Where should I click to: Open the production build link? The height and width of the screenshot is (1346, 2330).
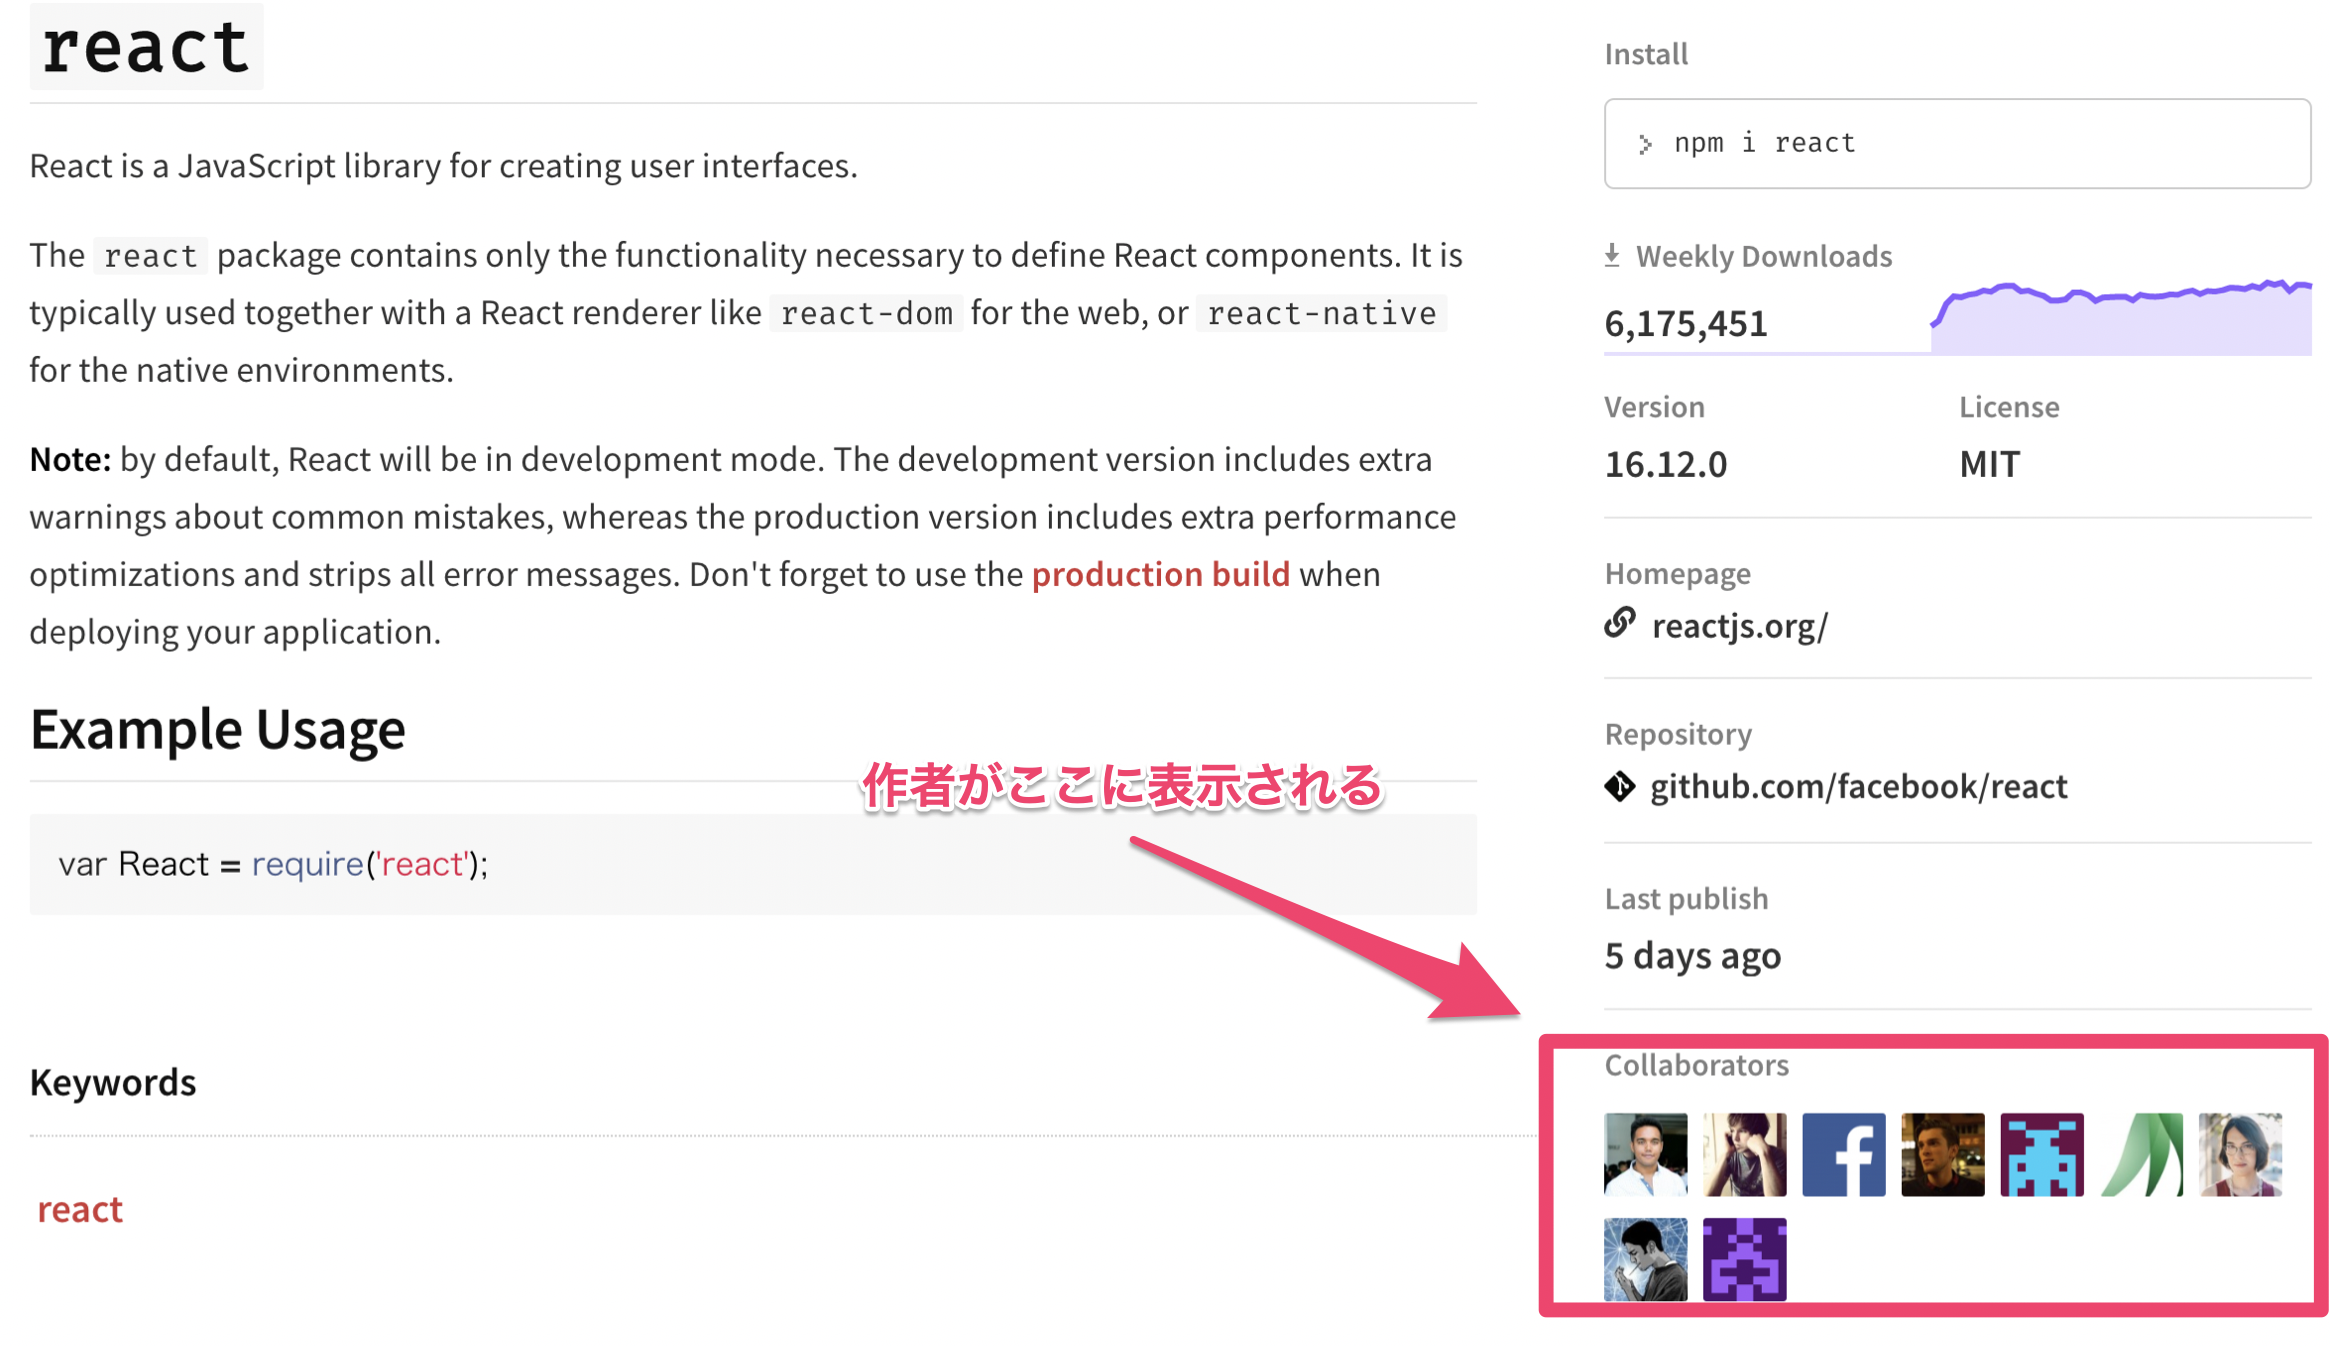1160,574
